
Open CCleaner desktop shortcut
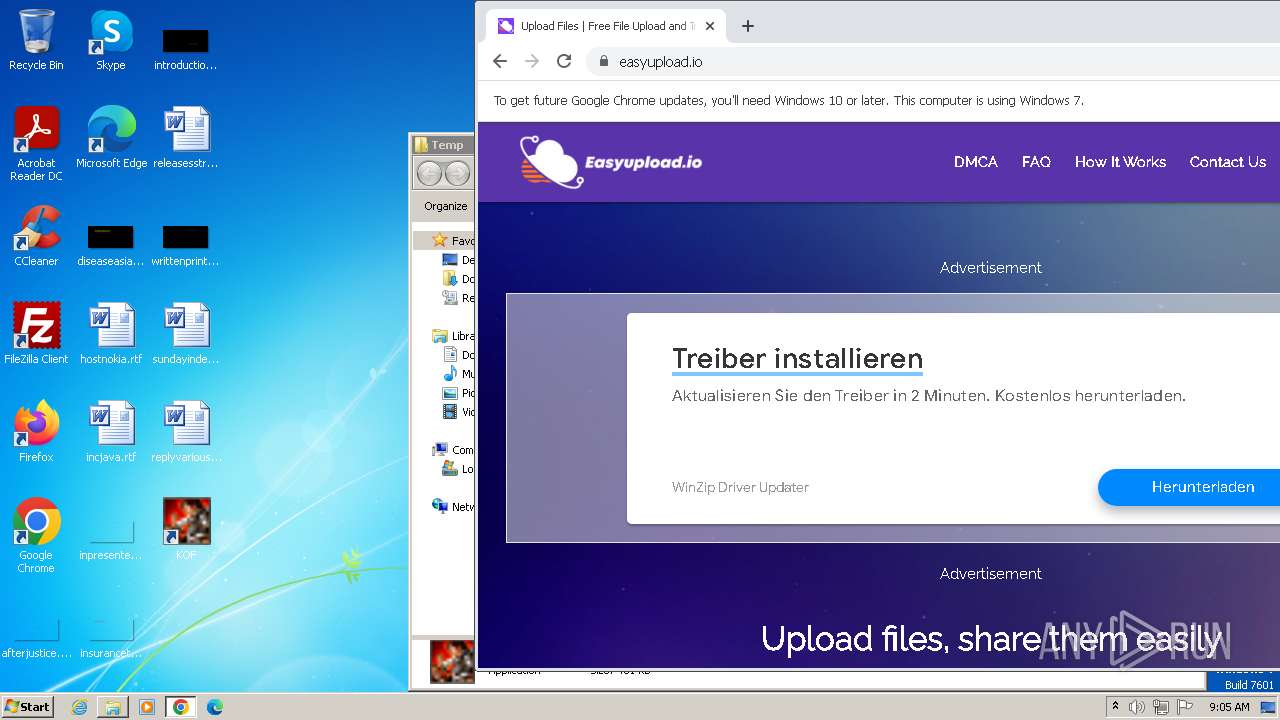click(x=36, y=236)
